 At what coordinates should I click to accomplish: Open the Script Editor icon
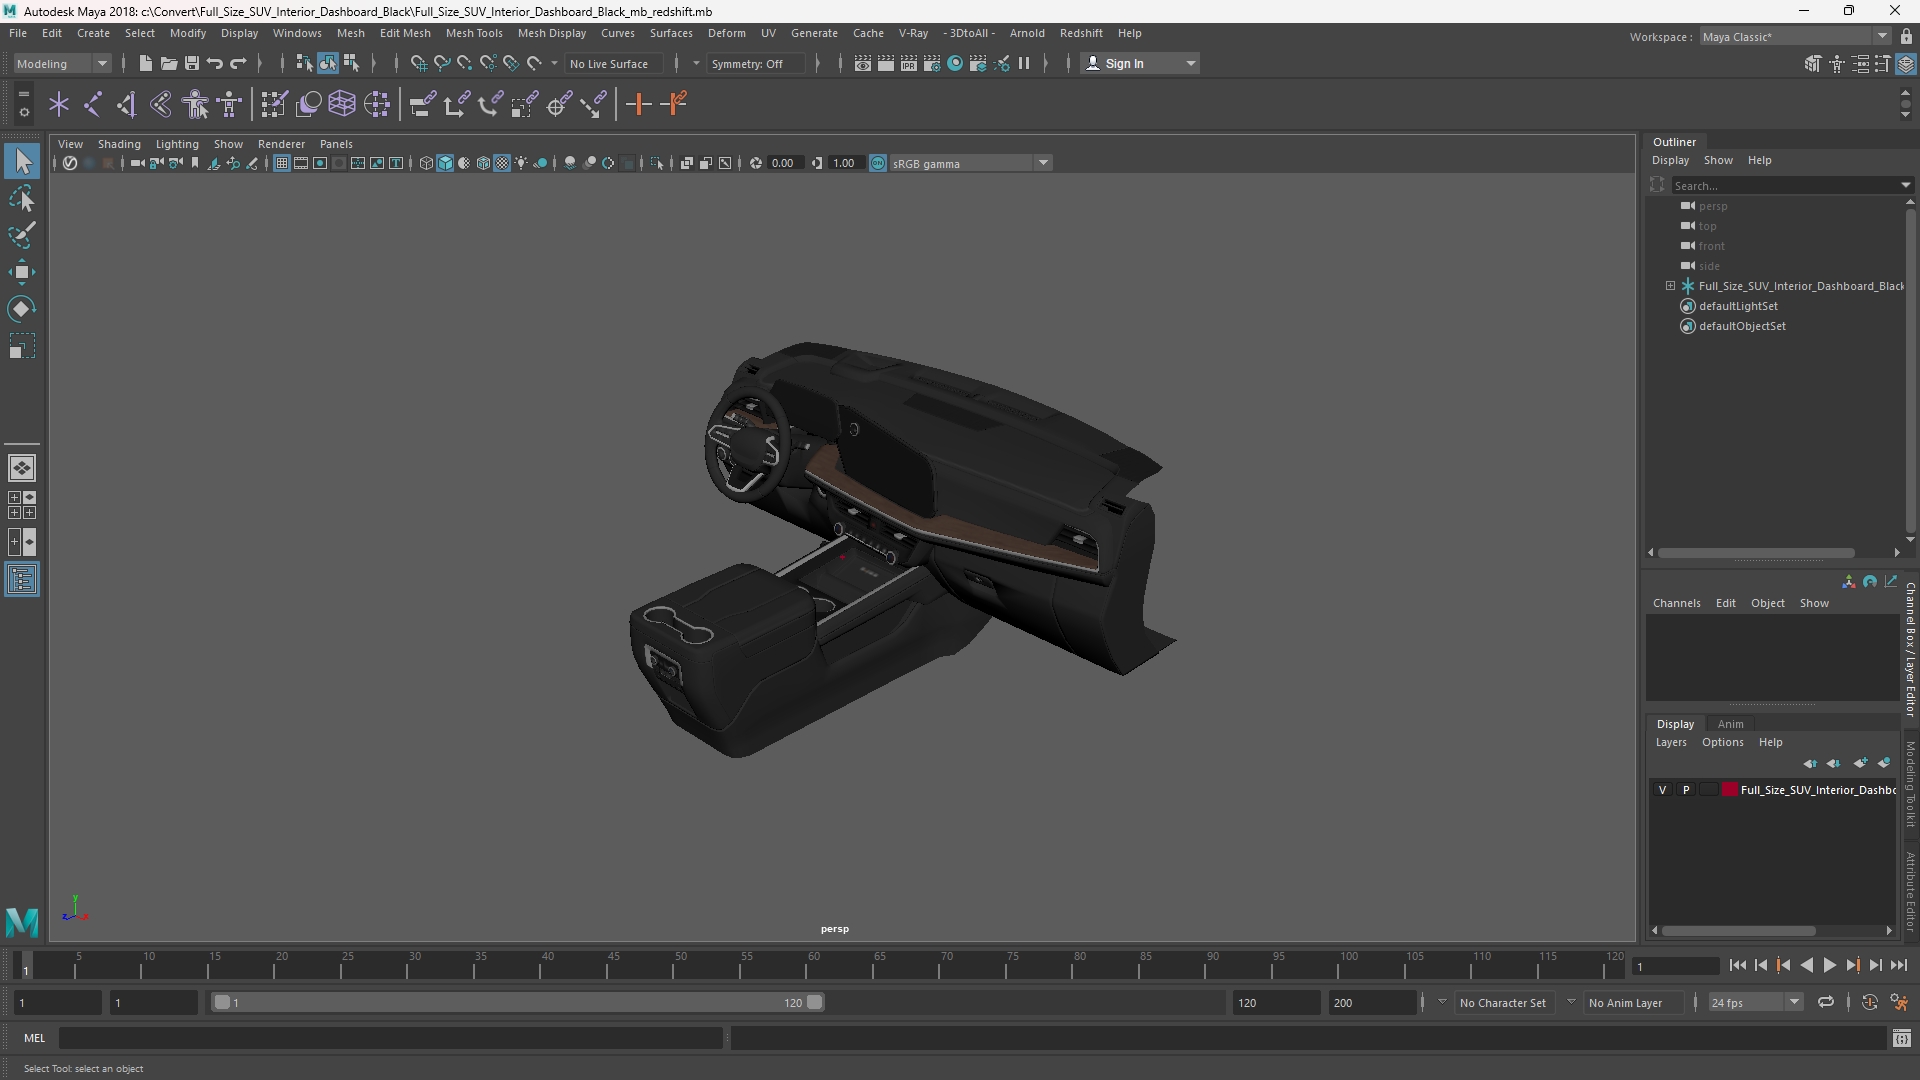point(1902,1039)
